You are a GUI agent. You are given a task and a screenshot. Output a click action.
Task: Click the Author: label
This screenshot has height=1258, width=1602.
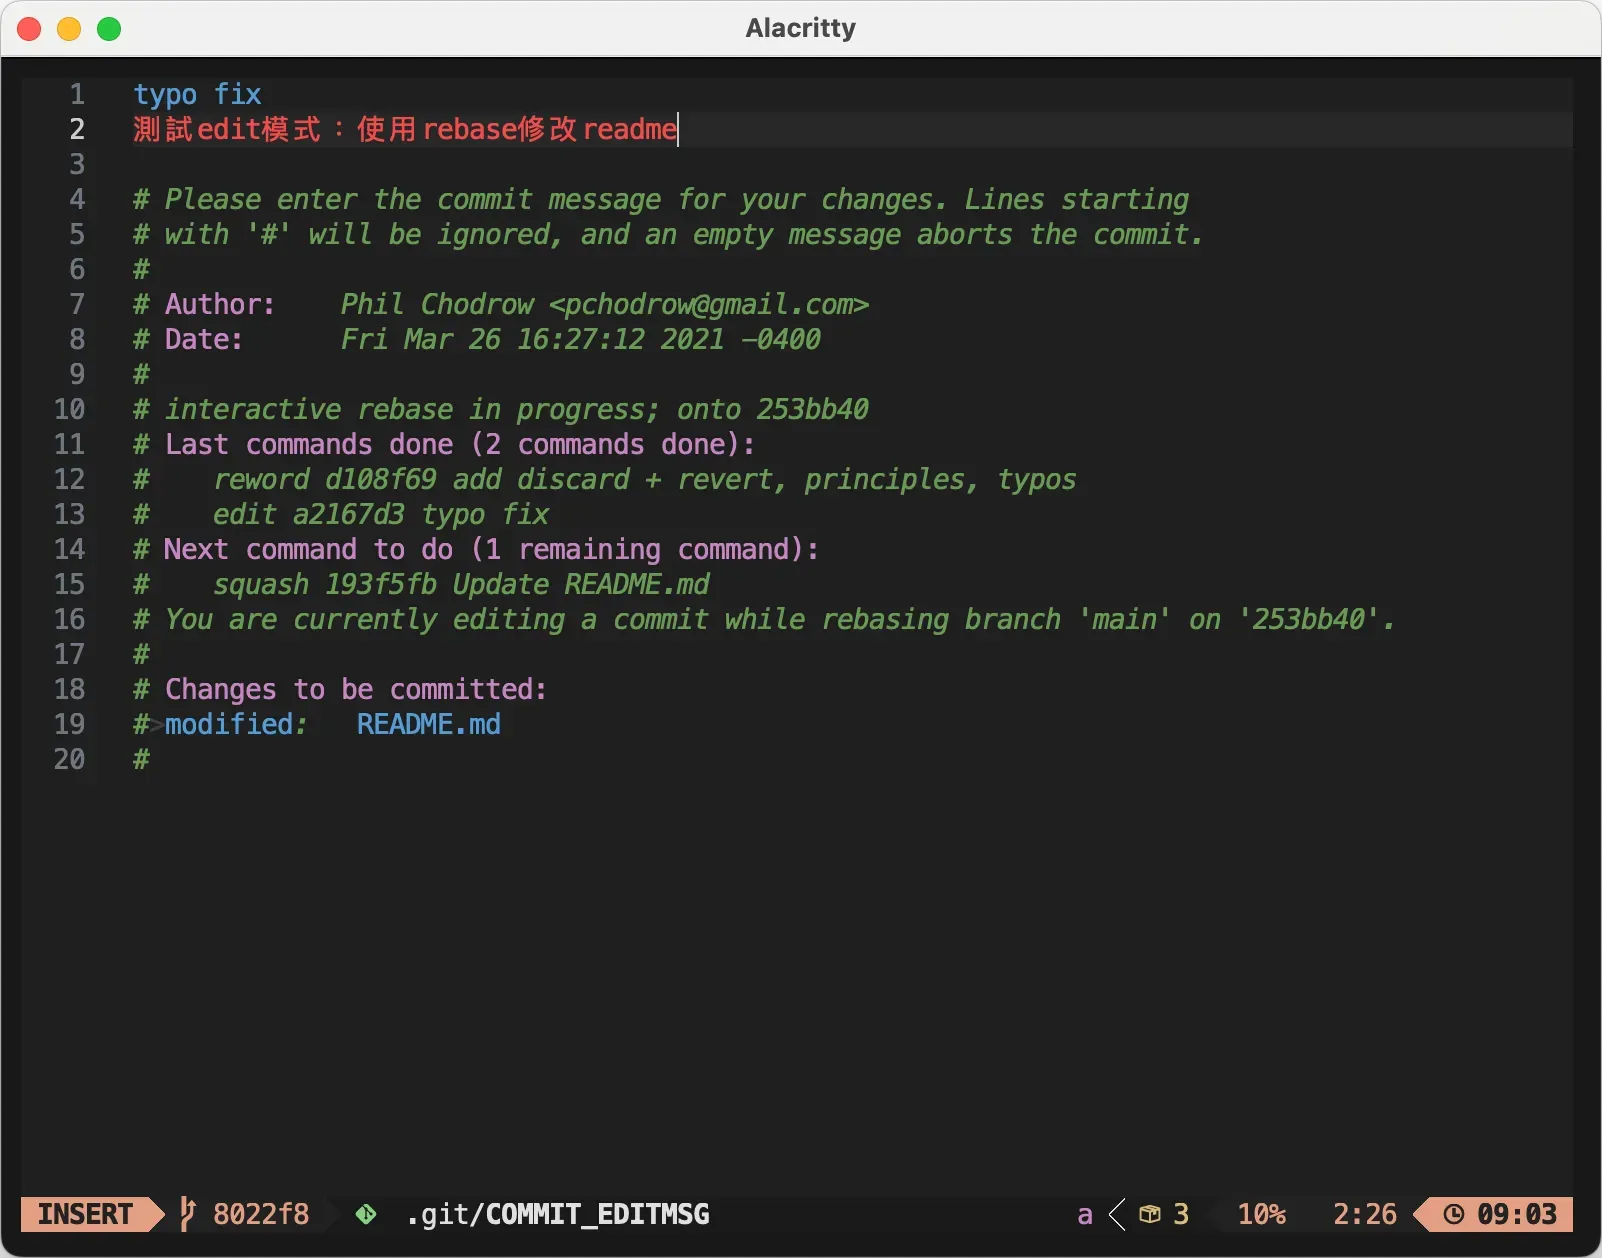pos(220,304)
